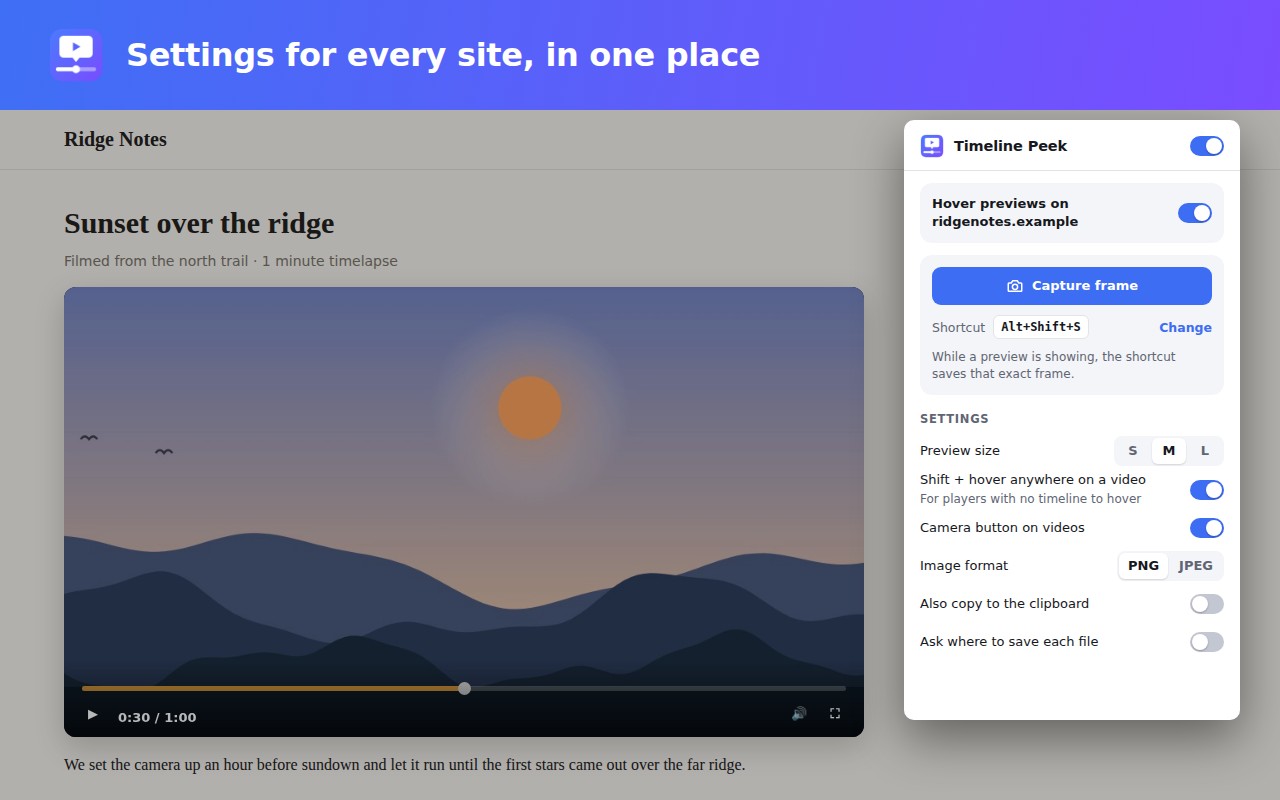Click the Alt+Shift+S shortcut key box
Image resolution: width=1280 pixels, height=800 pixels.
point(1041,327)
